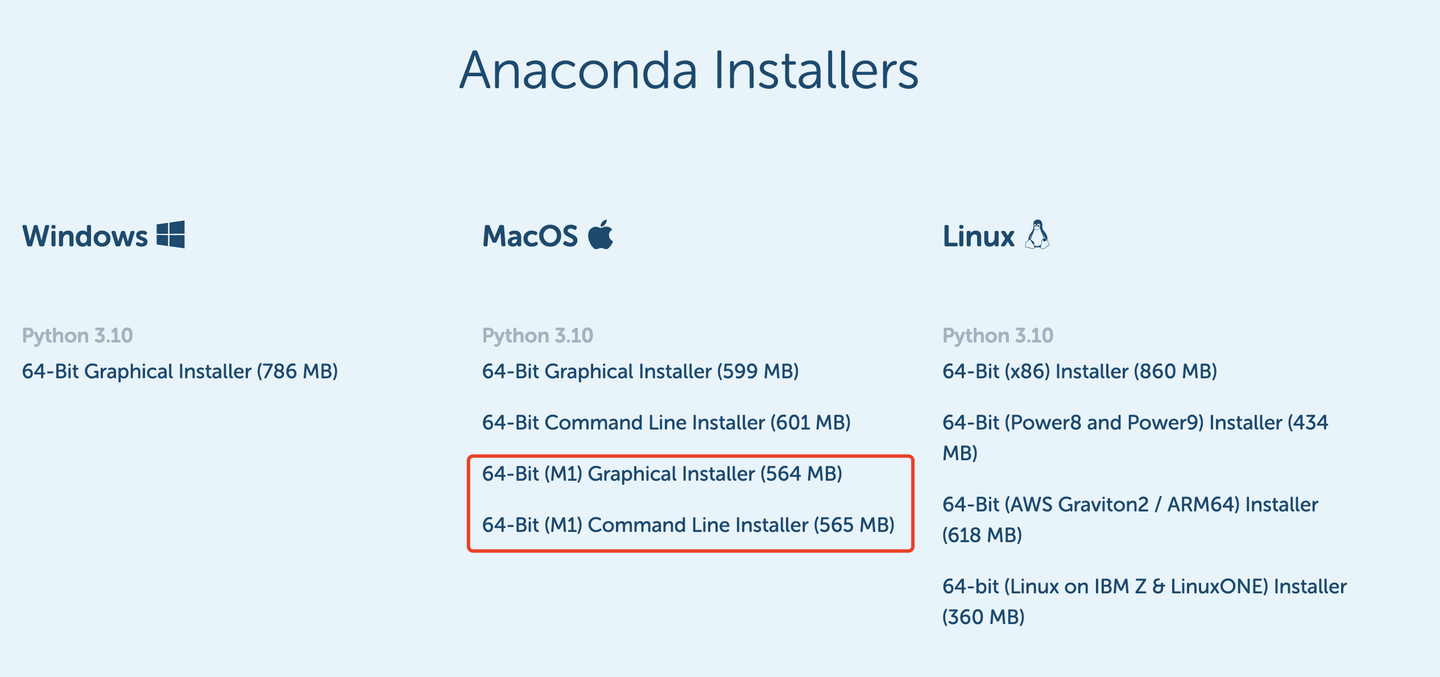Download the Linux 64-Bit (x86) Installer
The image size is (1440, 677).
click(x=1079, y=371)
